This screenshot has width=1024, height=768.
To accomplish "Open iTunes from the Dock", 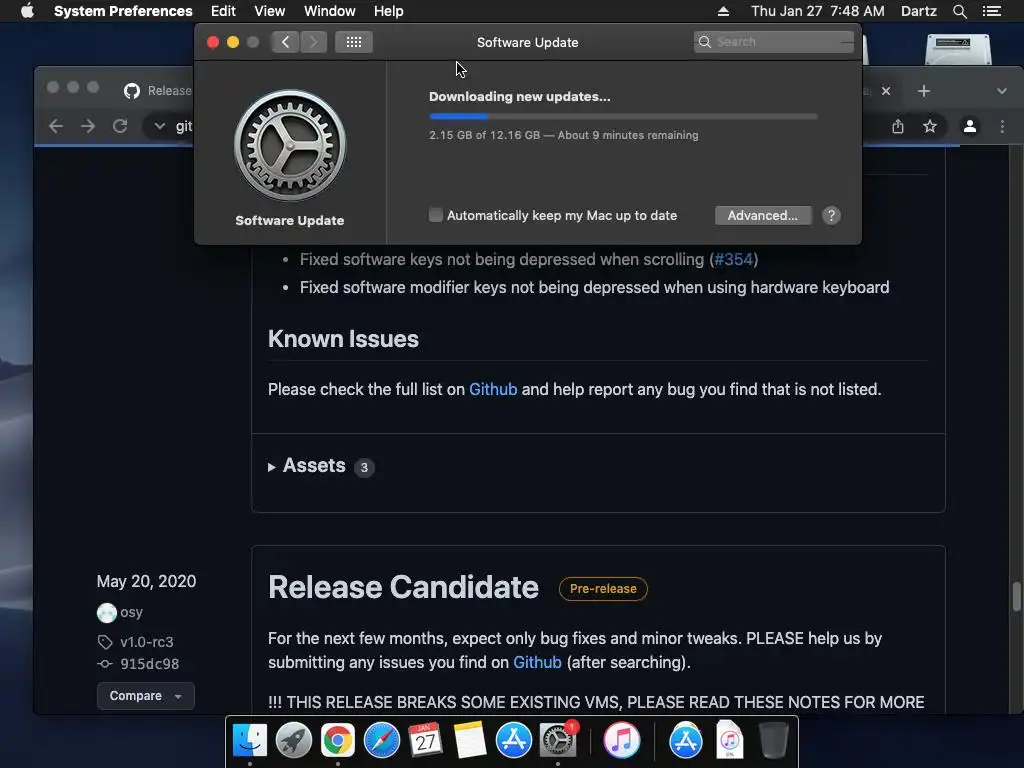I will click(x=621, y=741).
